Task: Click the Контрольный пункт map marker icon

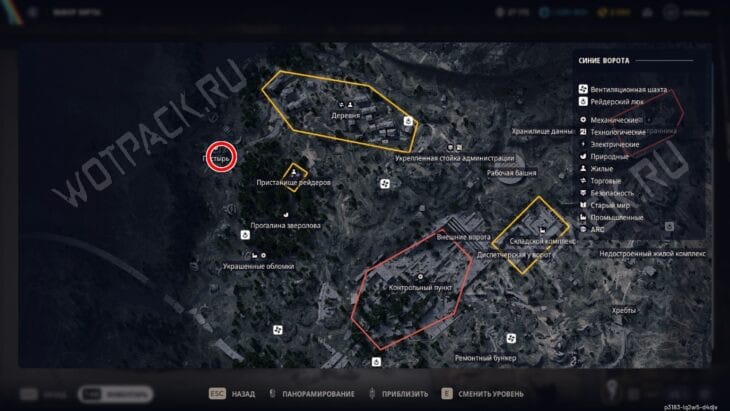Action: [x=420, y=277]
